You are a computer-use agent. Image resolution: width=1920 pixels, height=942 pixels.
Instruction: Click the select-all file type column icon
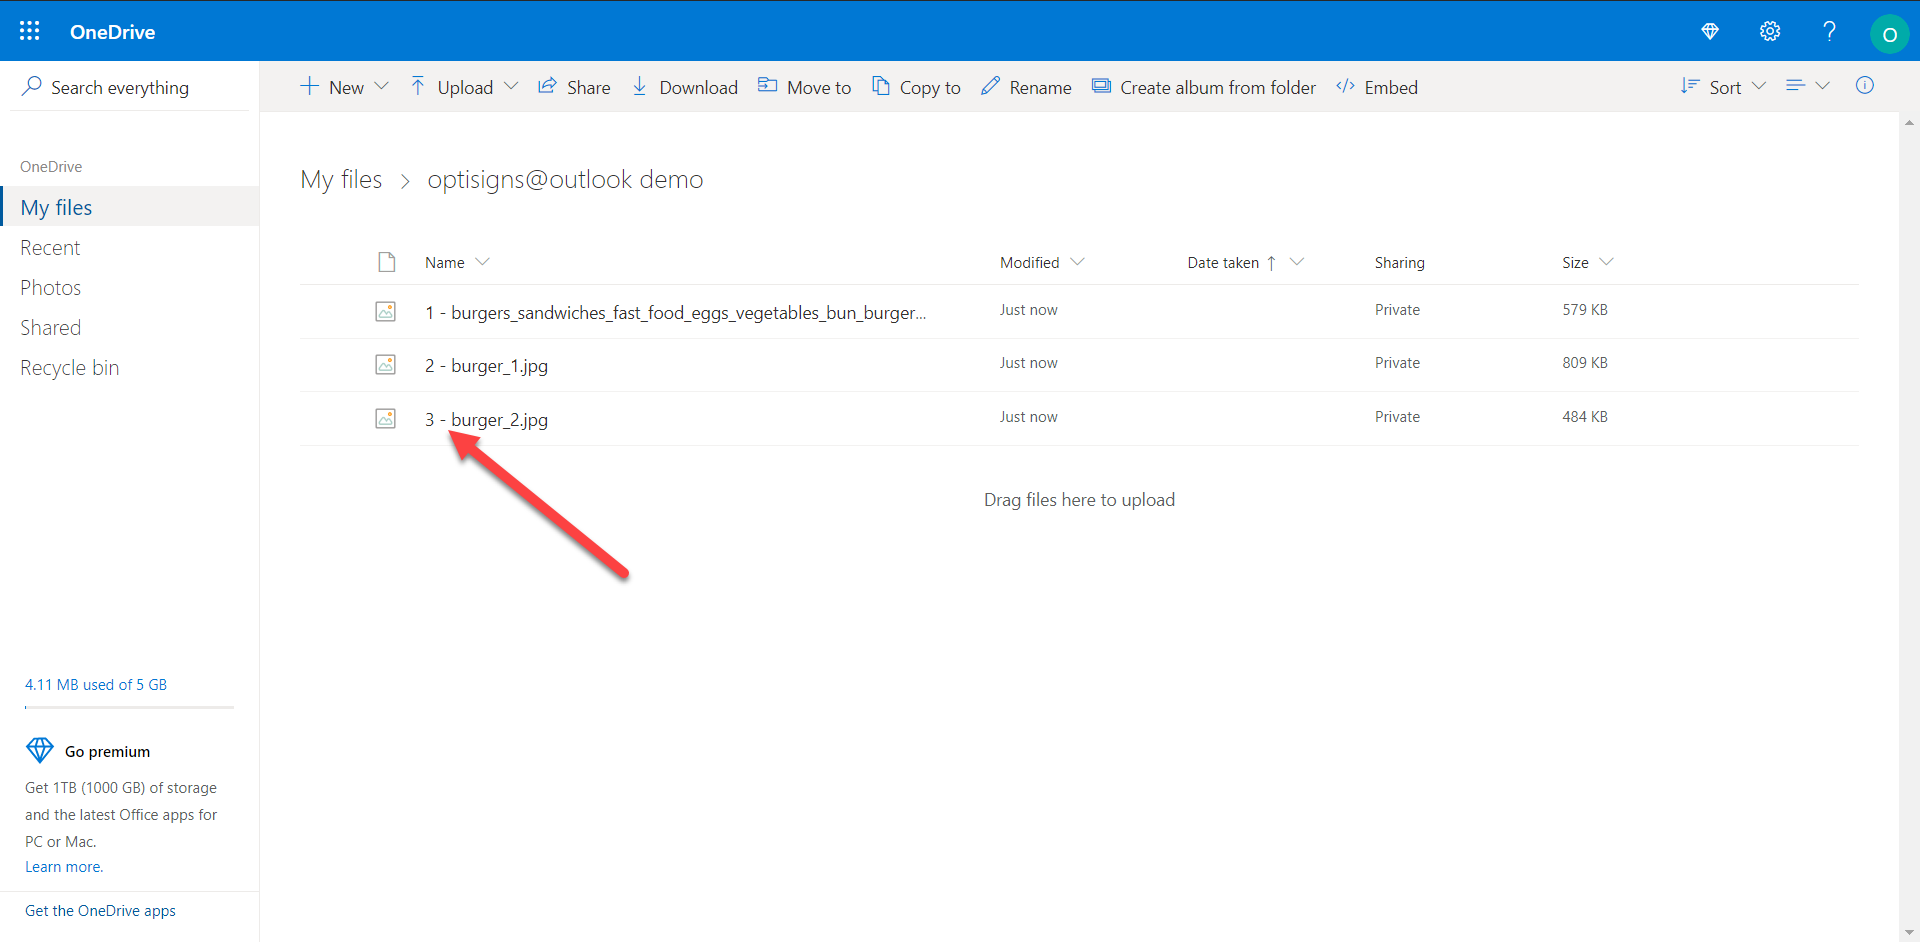(387, 262)
